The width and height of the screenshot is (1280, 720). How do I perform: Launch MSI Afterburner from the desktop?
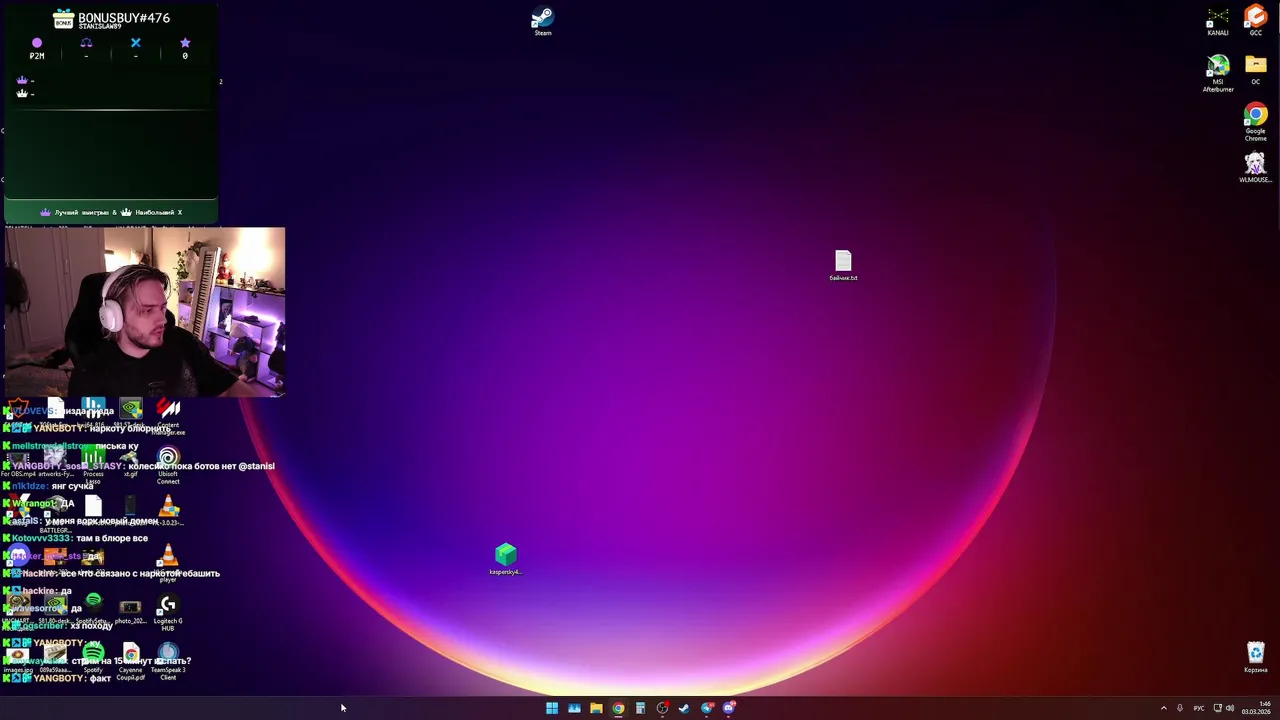coord(1217,74)
